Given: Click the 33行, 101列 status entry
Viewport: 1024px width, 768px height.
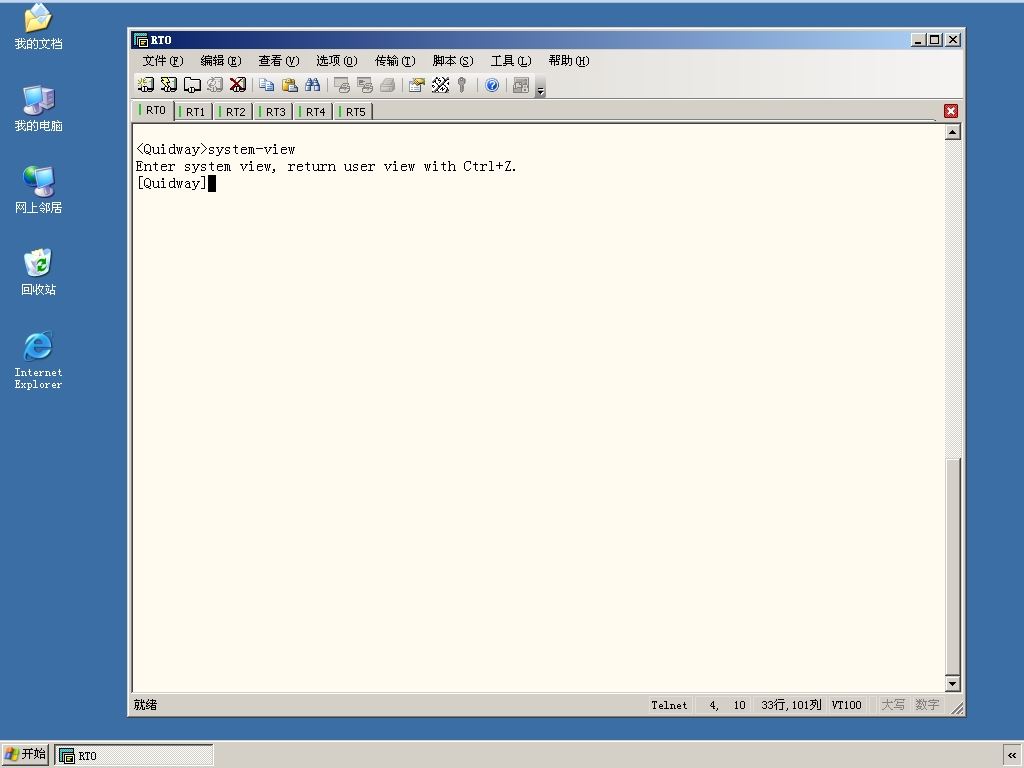Looking at the screenshot, I should [x=791, y=705].
